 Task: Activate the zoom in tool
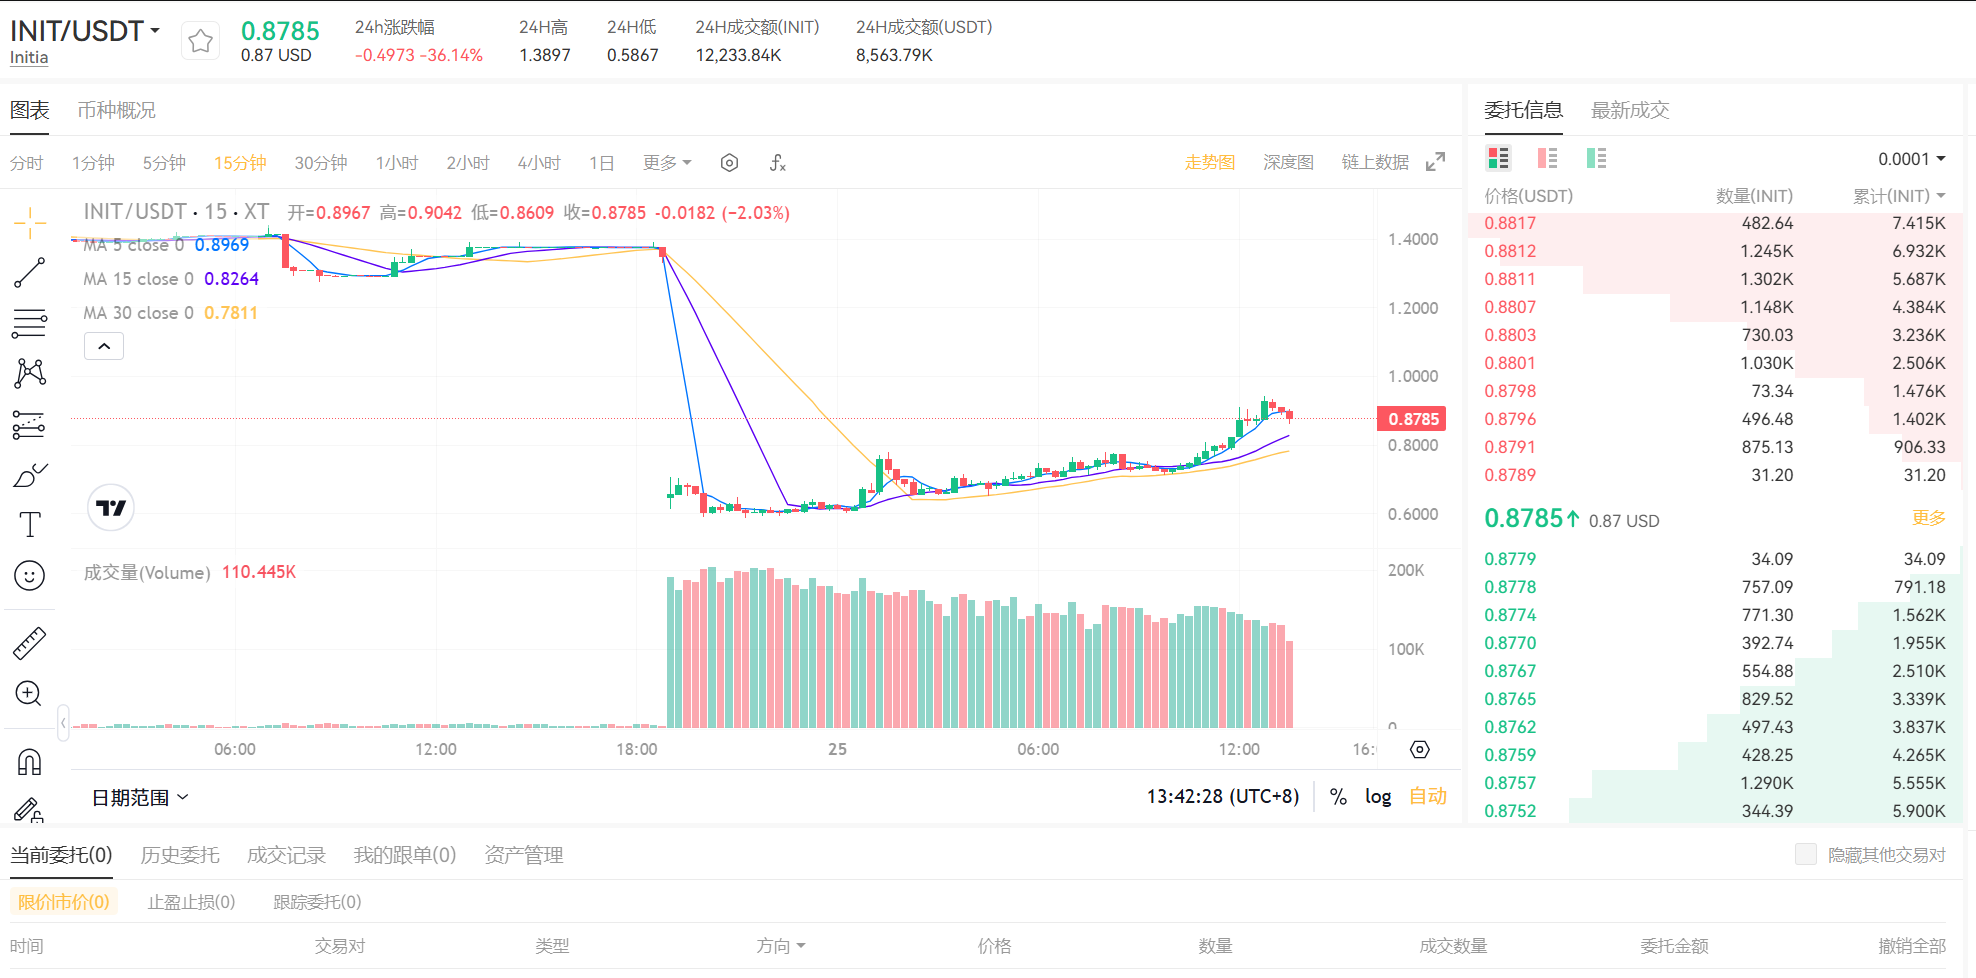click(30, 693)
